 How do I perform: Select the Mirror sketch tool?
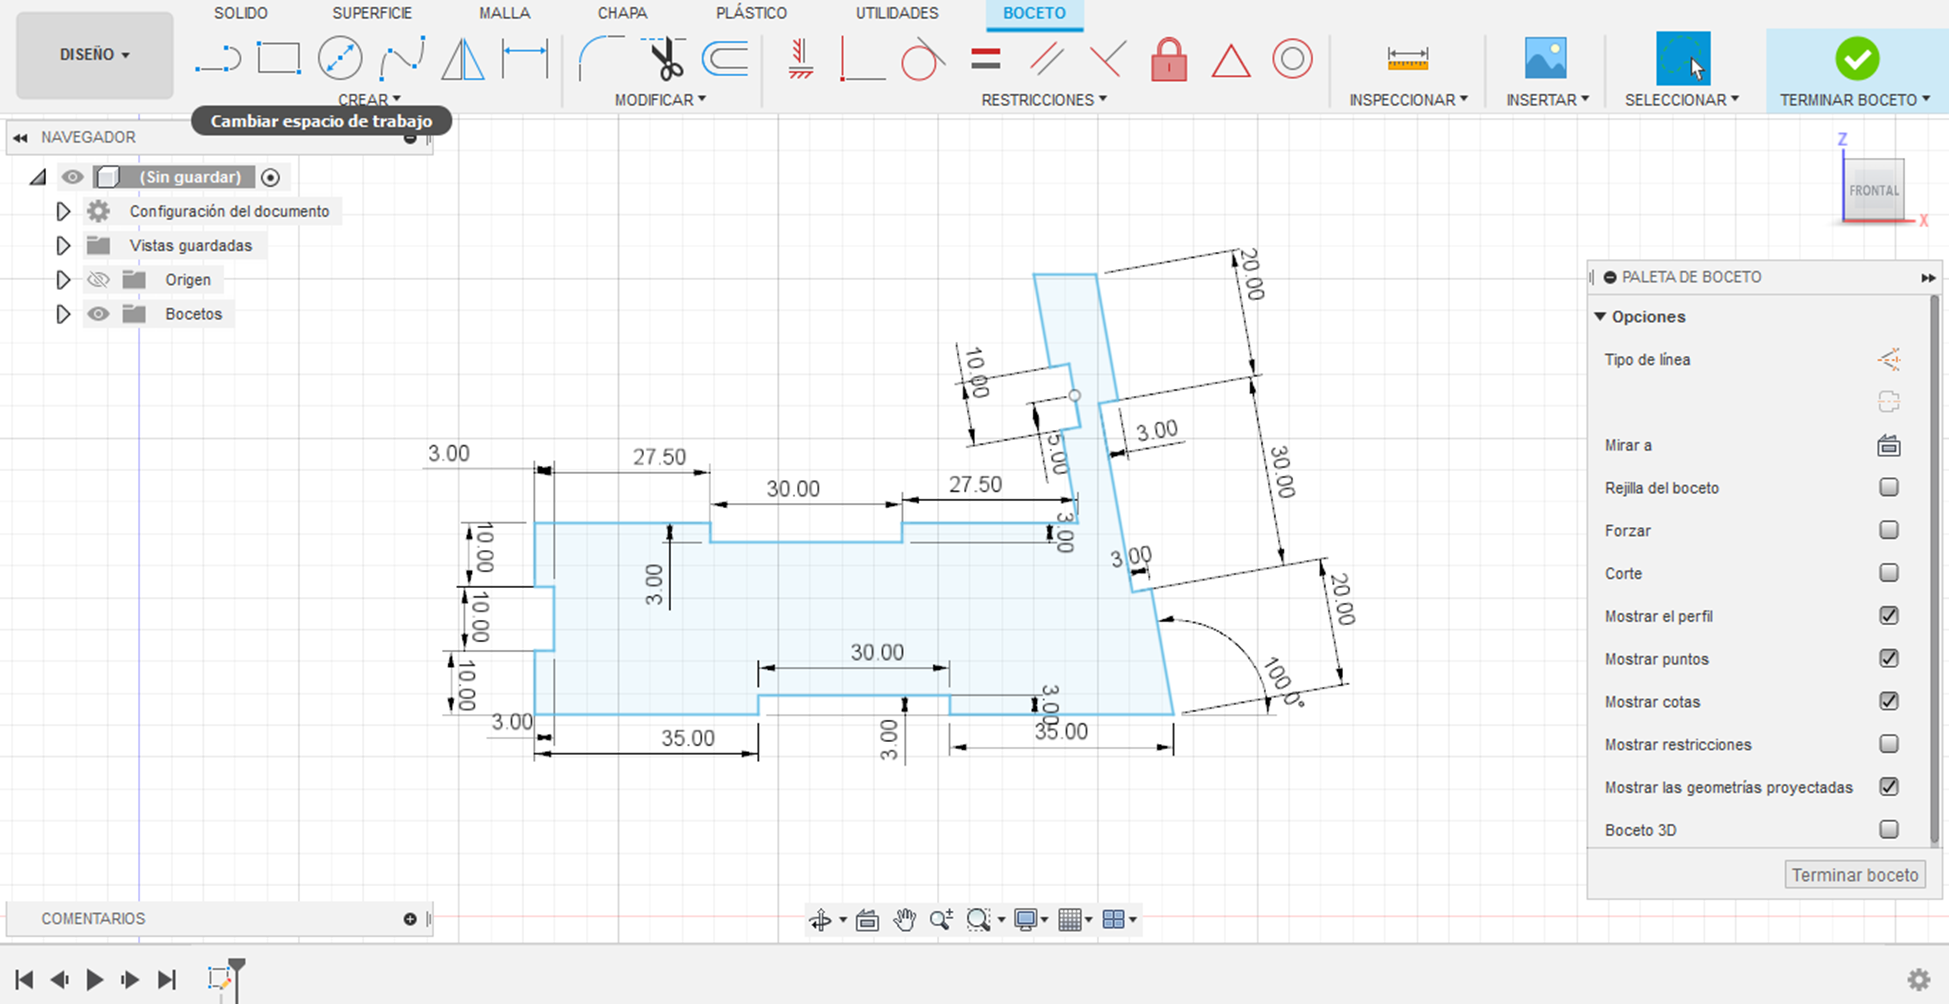pyautogui.click(x=463, y=58)
